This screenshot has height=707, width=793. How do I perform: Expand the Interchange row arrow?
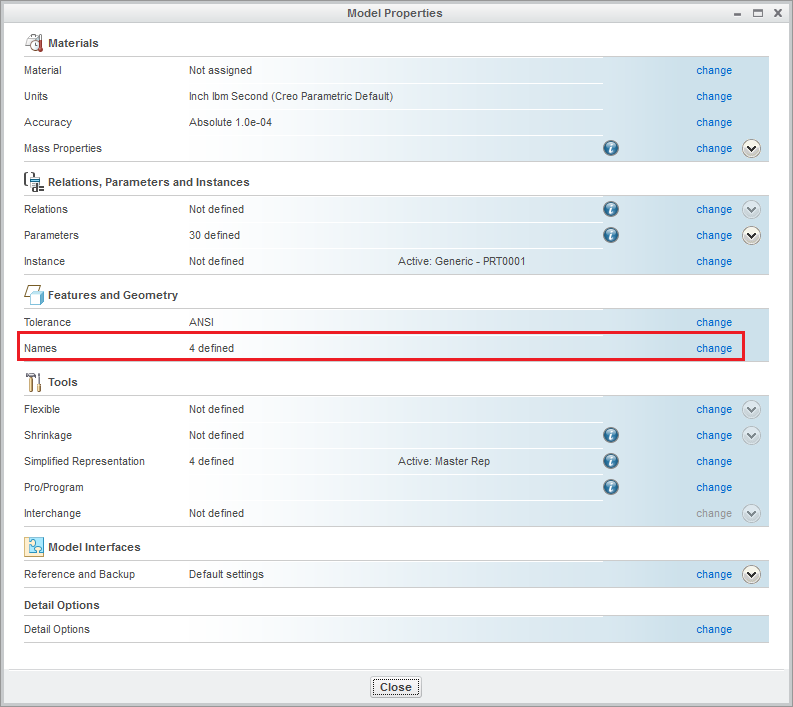(x=752, y=513)
